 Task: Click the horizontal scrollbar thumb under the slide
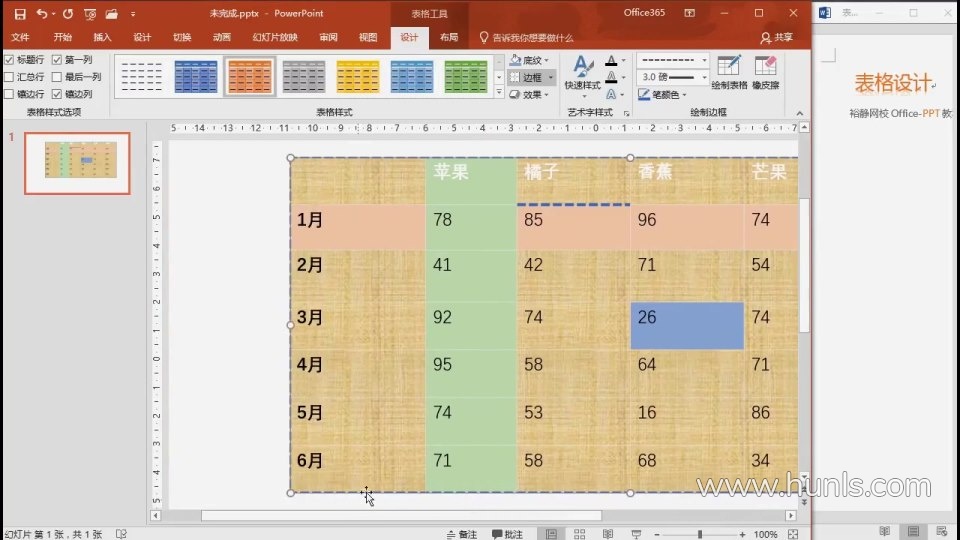click(401, 516)
